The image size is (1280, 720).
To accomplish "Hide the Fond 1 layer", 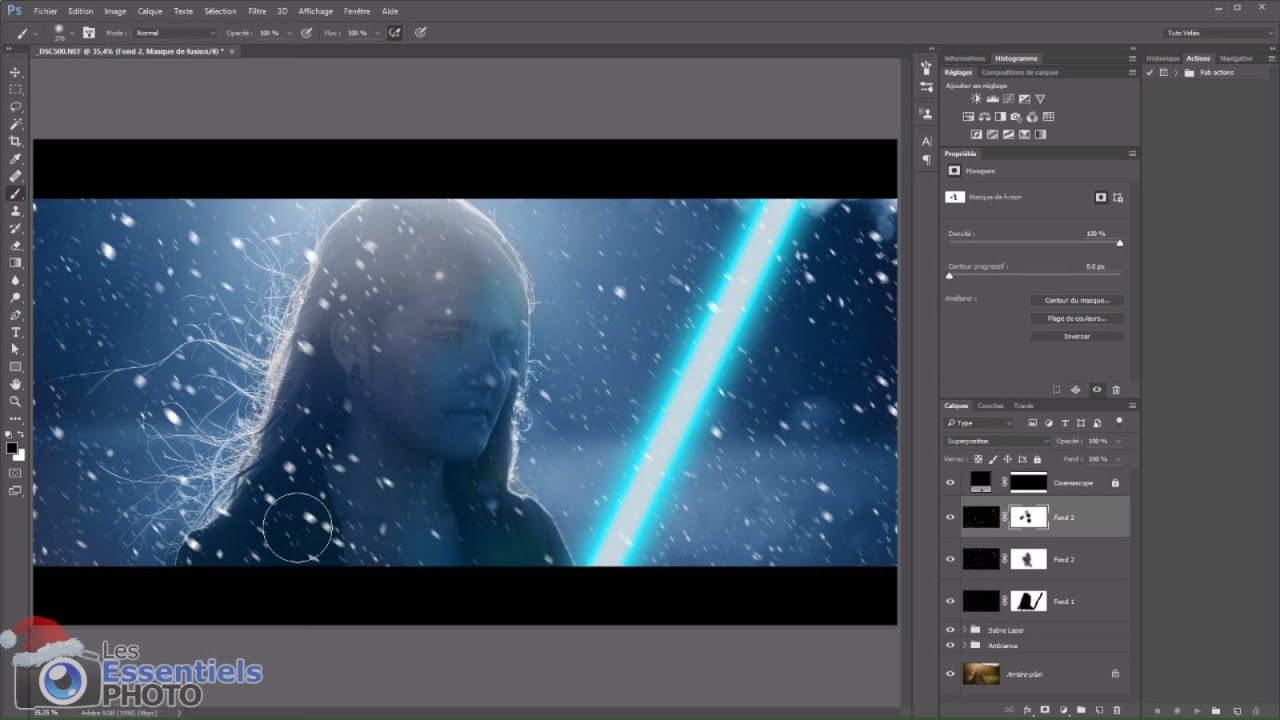I will (x=950, y=601).
